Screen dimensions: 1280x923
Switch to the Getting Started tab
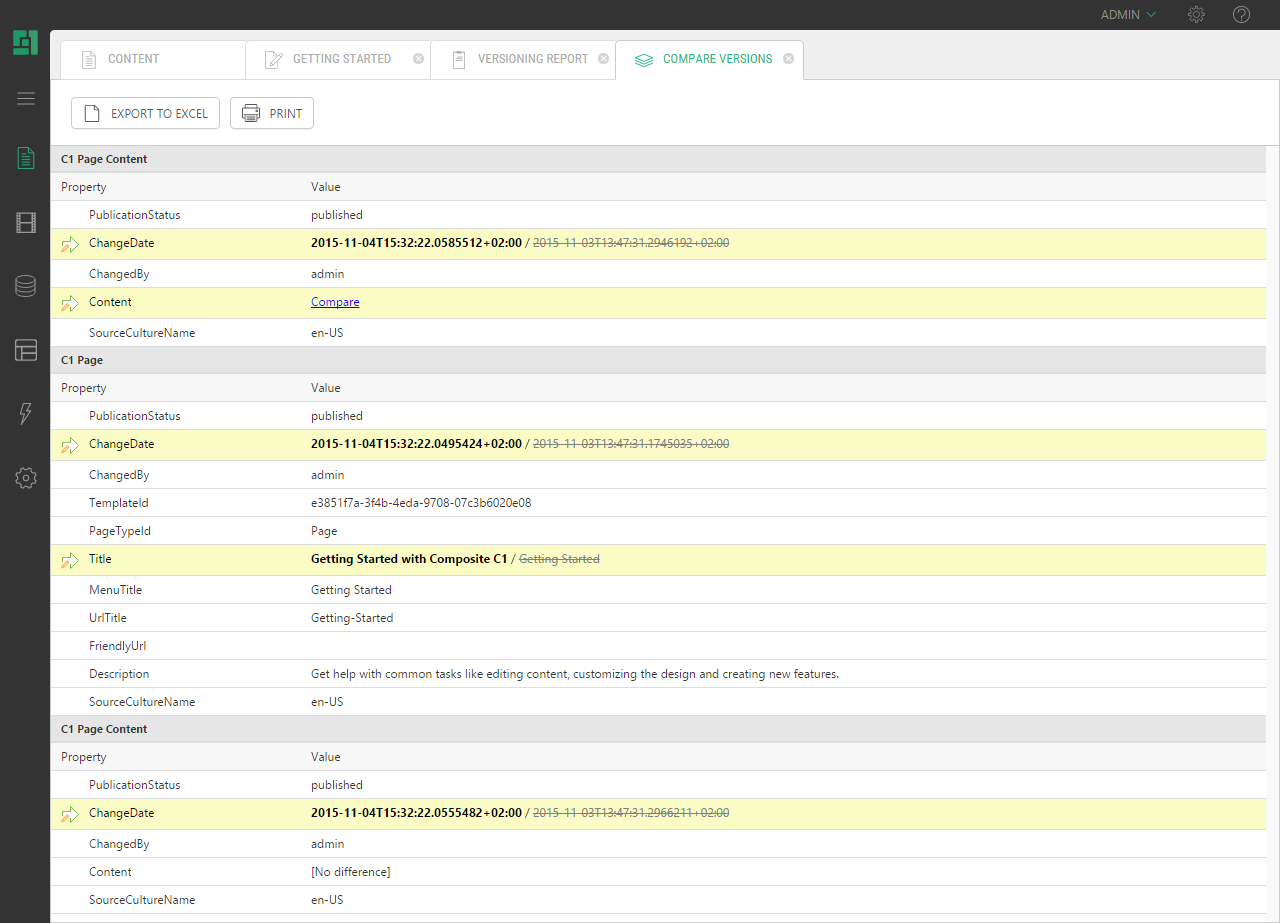click(x=341, y=59)
